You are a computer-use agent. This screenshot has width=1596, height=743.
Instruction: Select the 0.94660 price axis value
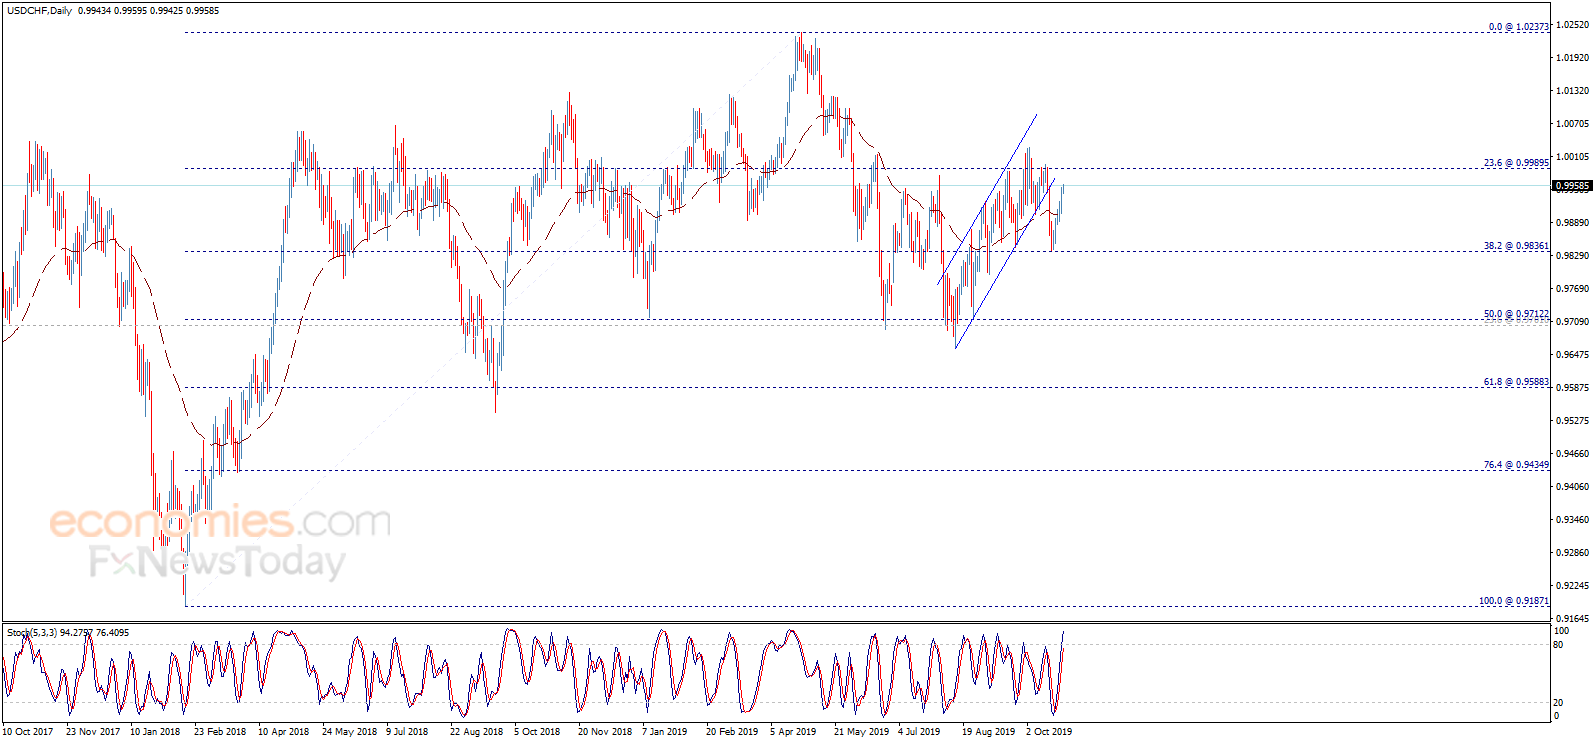(x=1572, y=454)
